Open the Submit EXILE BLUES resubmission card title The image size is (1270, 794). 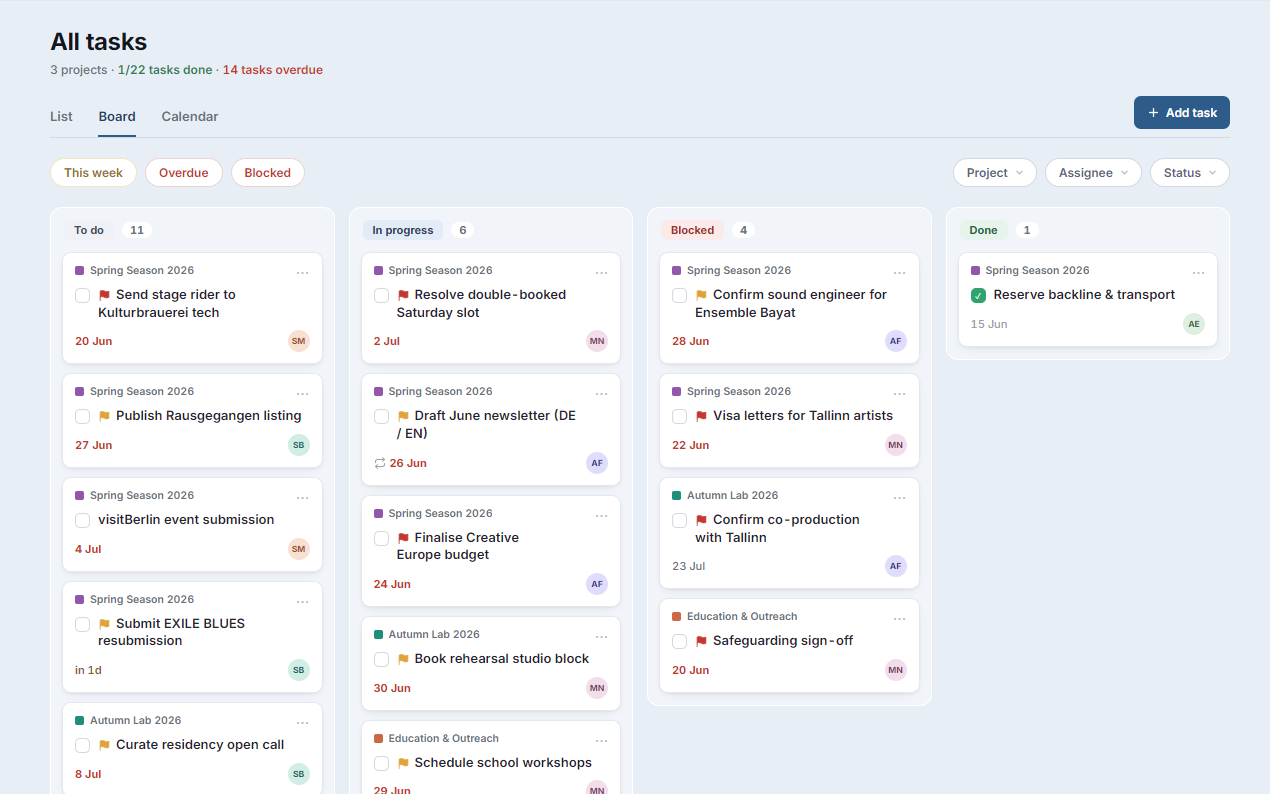pyautogui.click(x=171, y=632)
